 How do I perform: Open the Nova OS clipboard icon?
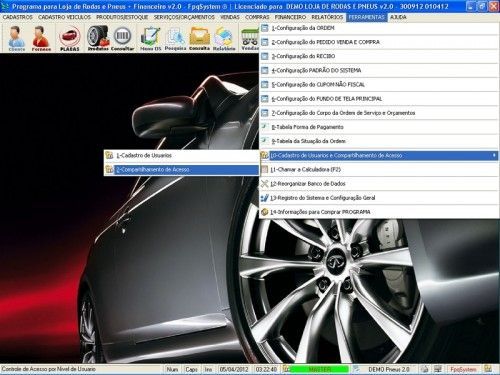point(150,38)
